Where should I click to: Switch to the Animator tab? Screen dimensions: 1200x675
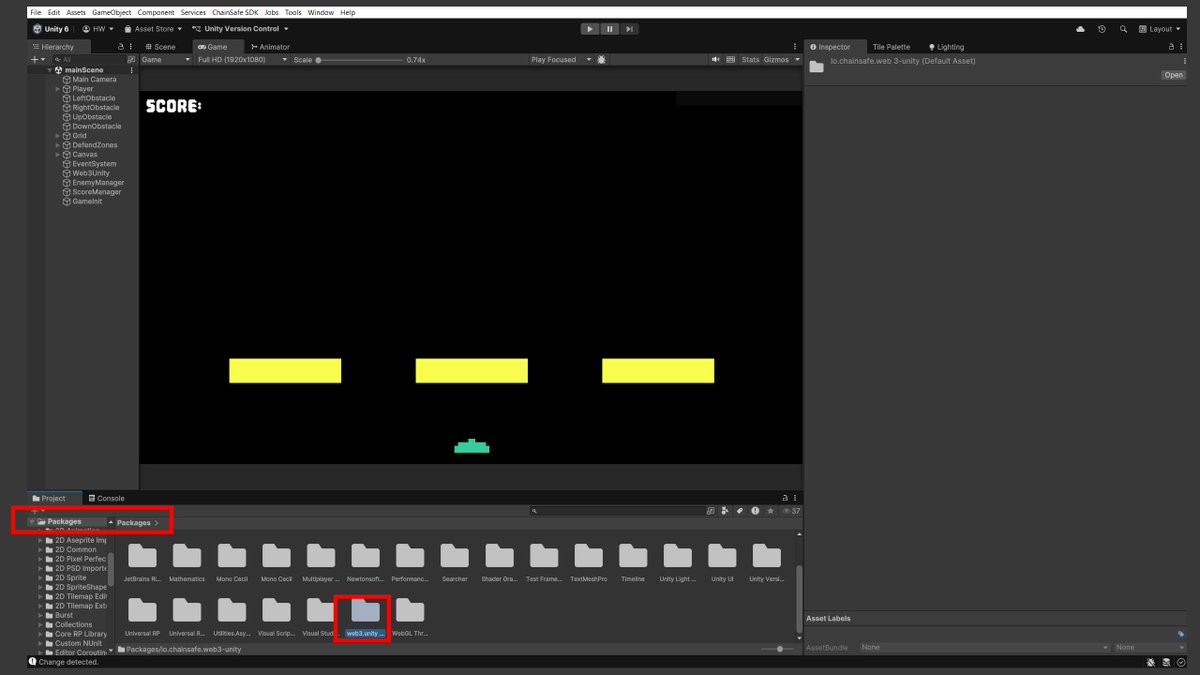click(x=269, y=47)
